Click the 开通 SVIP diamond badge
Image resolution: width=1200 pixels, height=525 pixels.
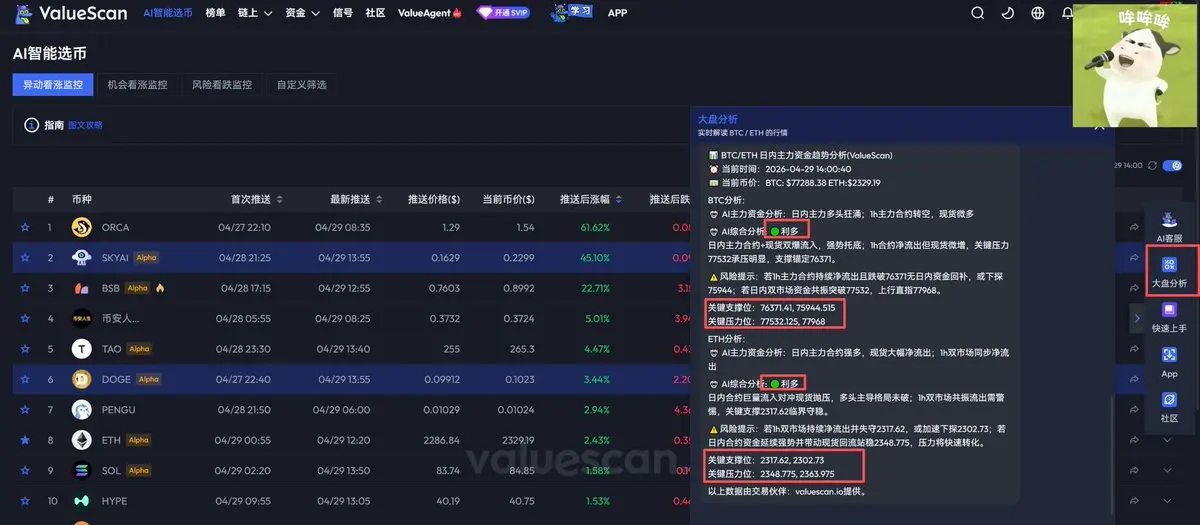[504, 13]
